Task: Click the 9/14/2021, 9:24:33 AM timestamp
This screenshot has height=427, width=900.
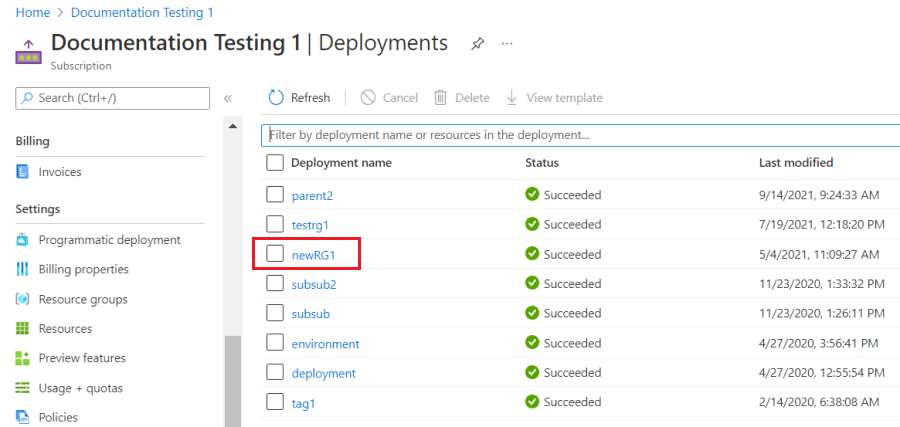Action: tap(819, 196)
